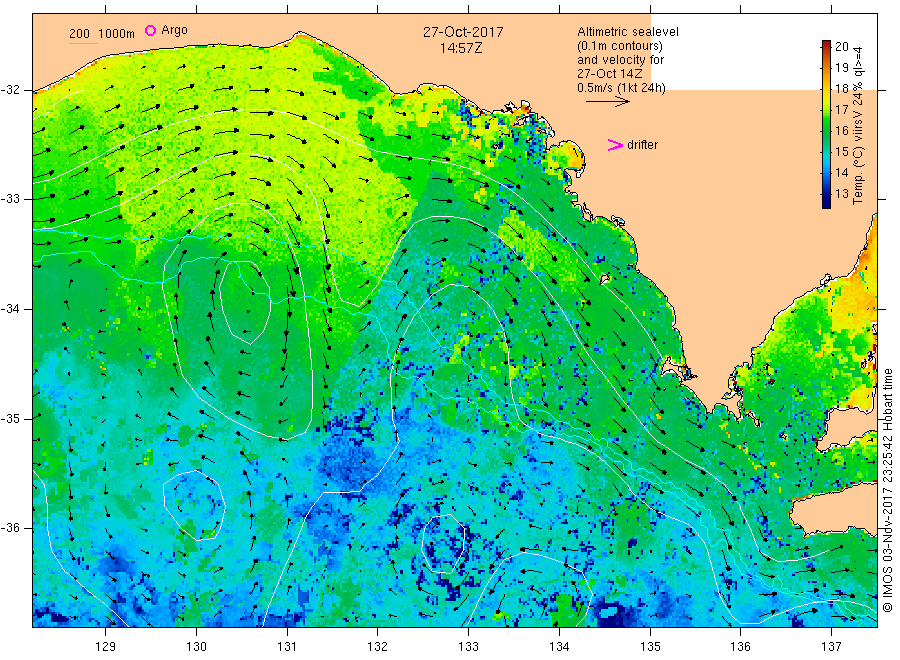Click the '27-Oct 14Z' legend line
900x660 pixels.
[610, 74]
